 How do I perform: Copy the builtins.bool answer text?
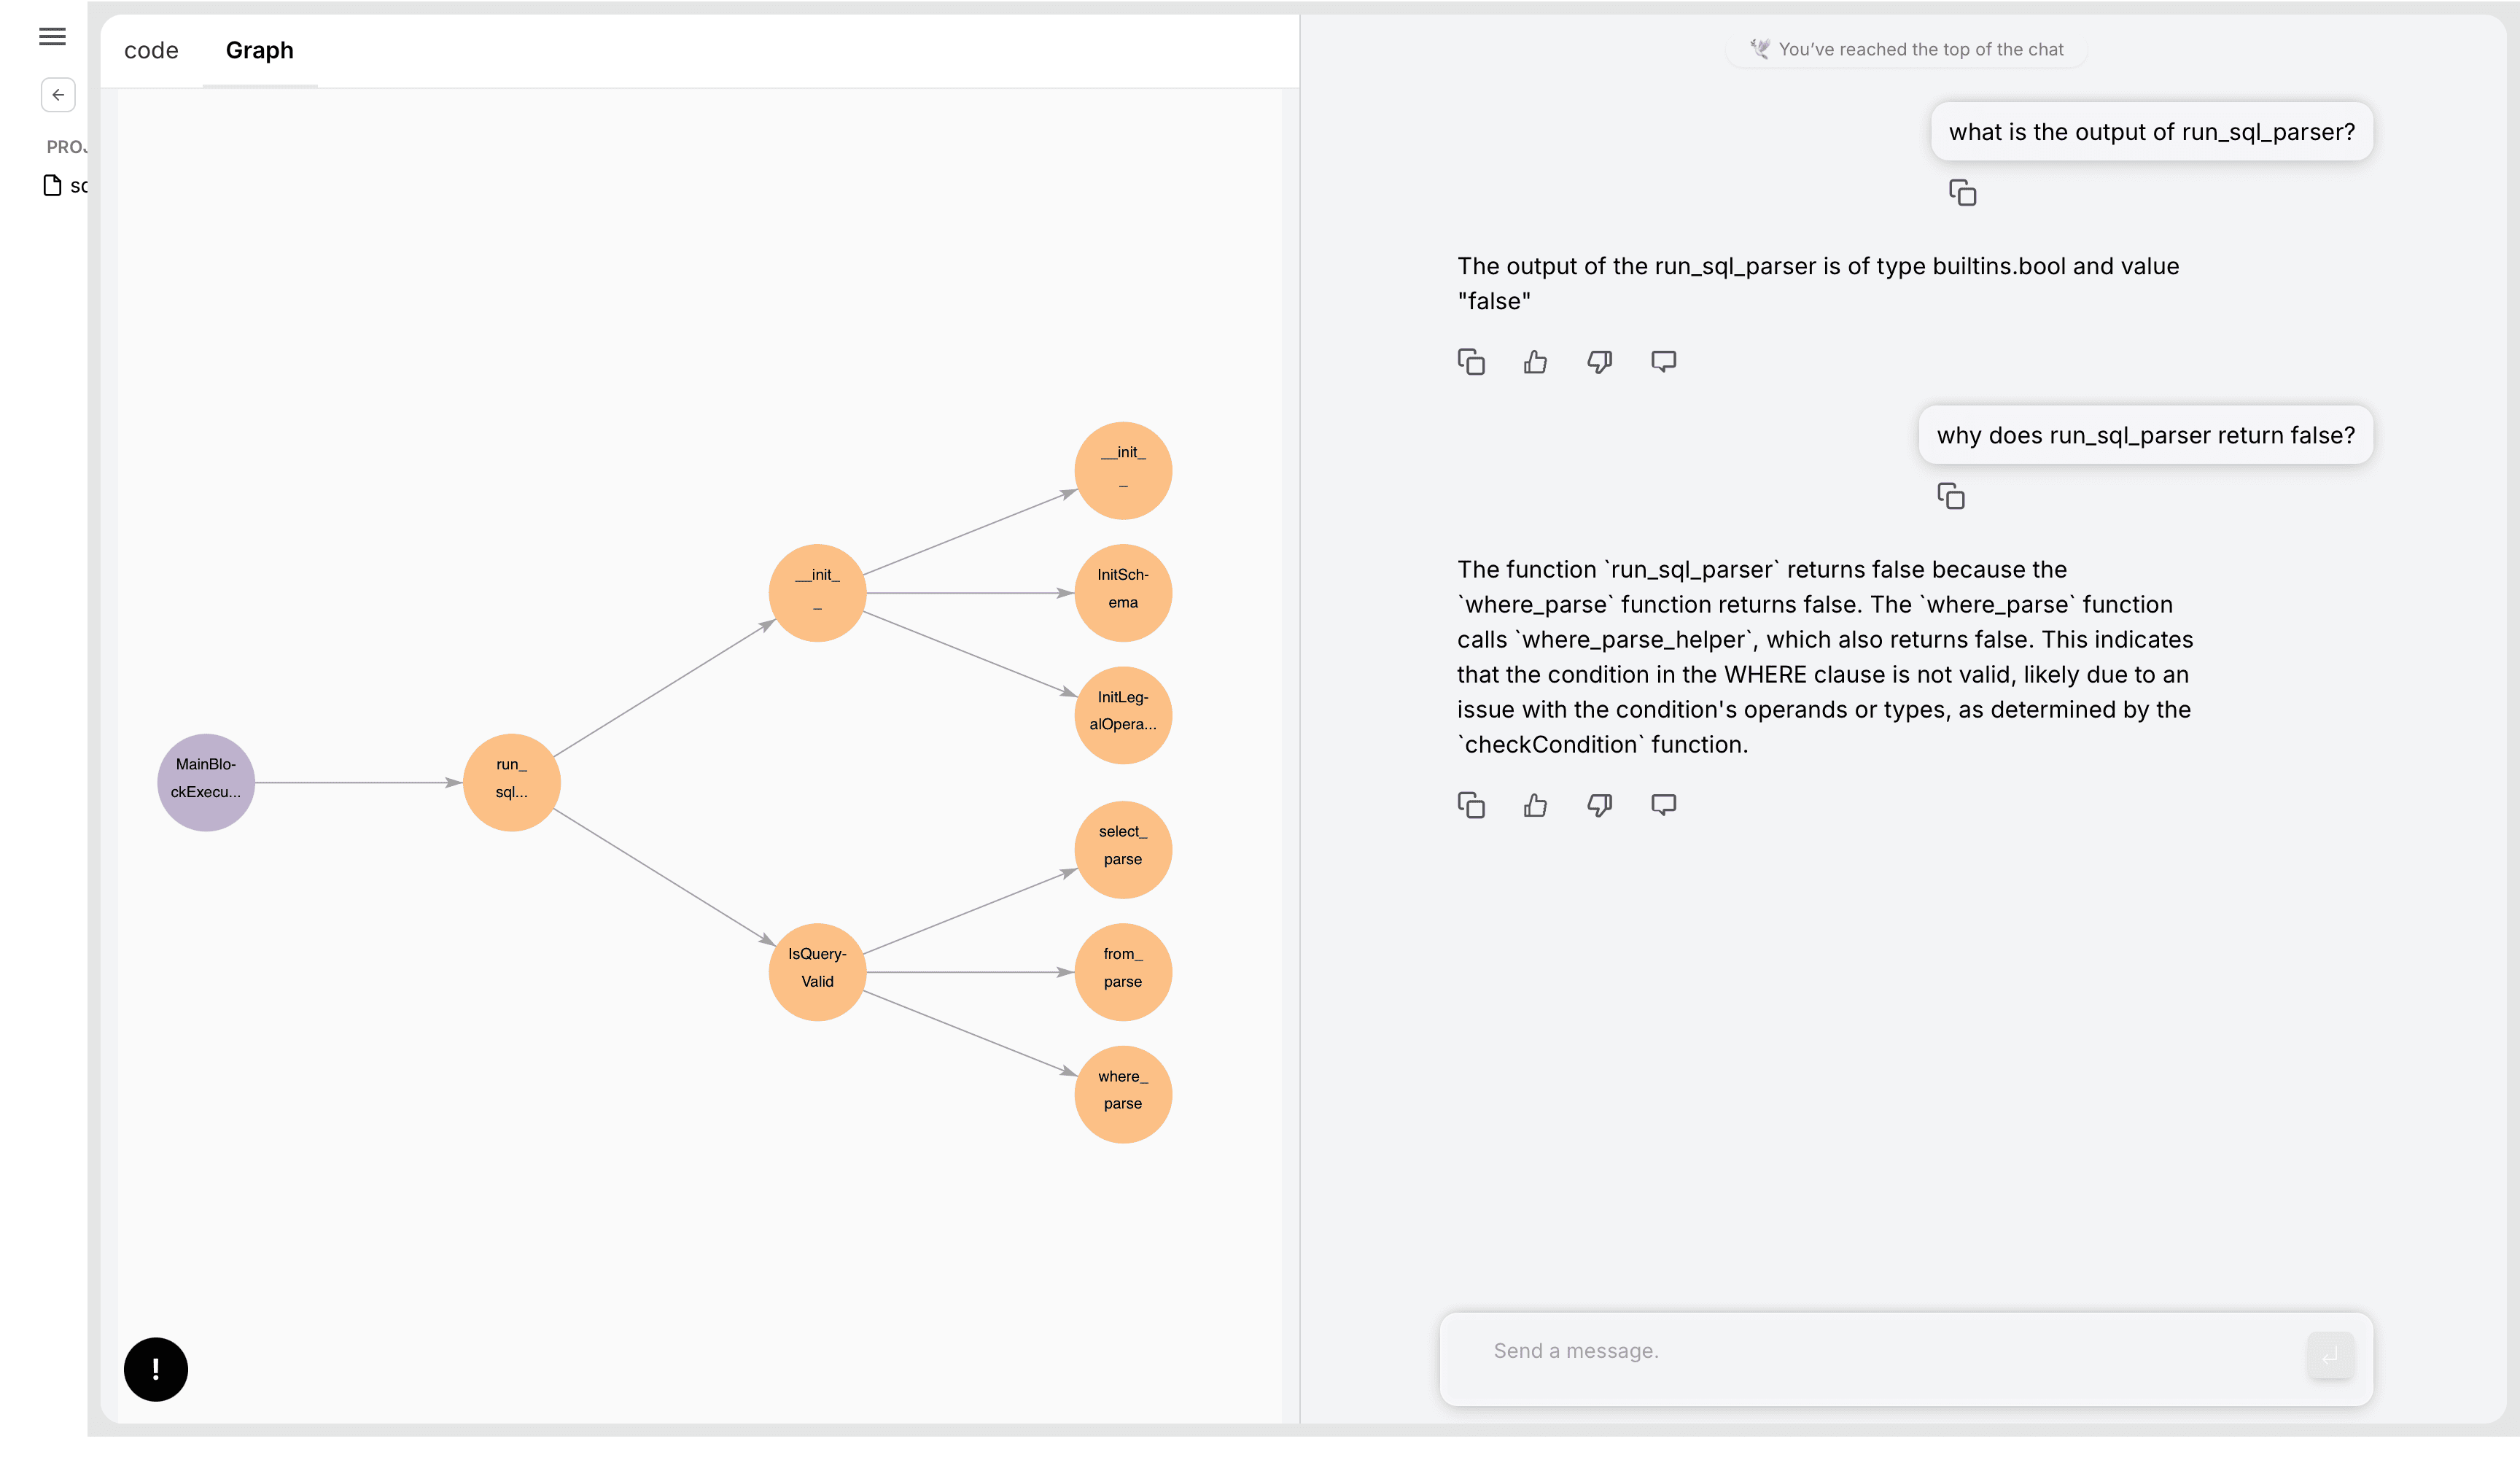coord(1471,362)
